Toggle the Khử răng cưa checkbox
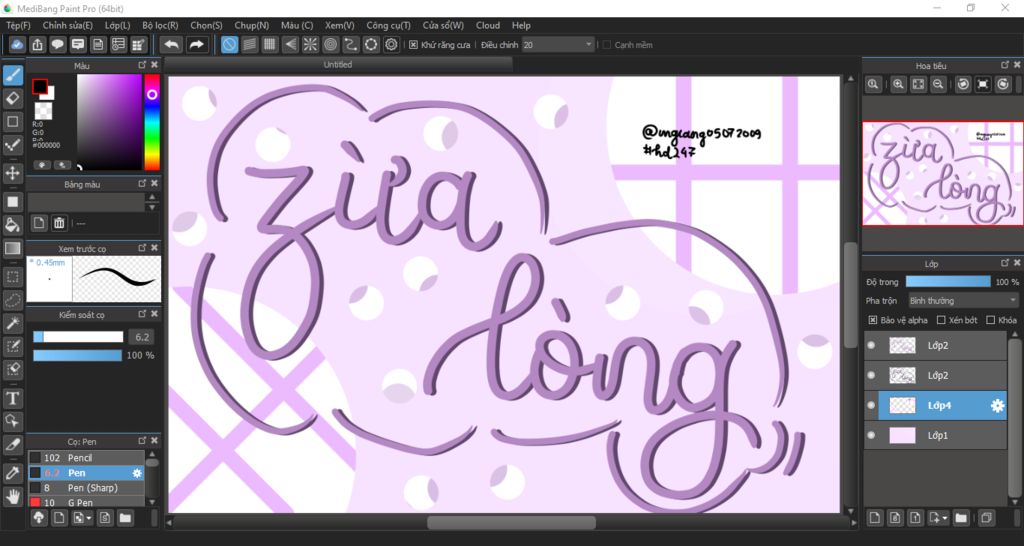Viewport: 1024px width, 546px height. [413, 45]
